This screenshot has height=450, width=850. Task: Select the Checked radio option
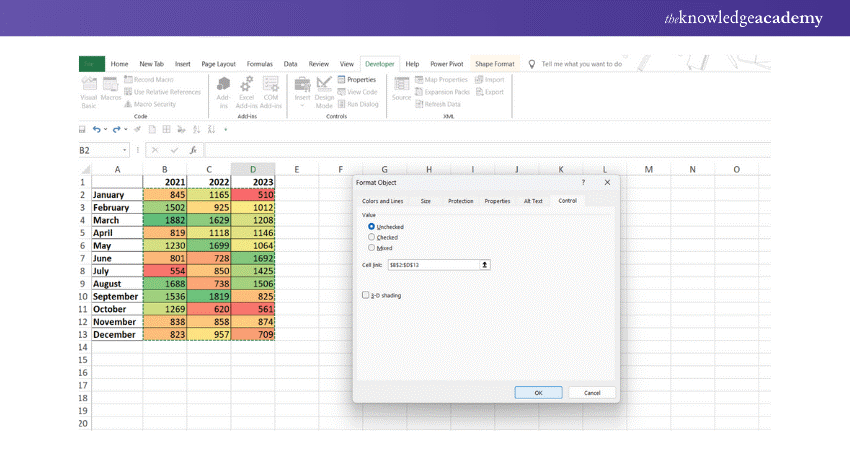click(x=372, y=237)
